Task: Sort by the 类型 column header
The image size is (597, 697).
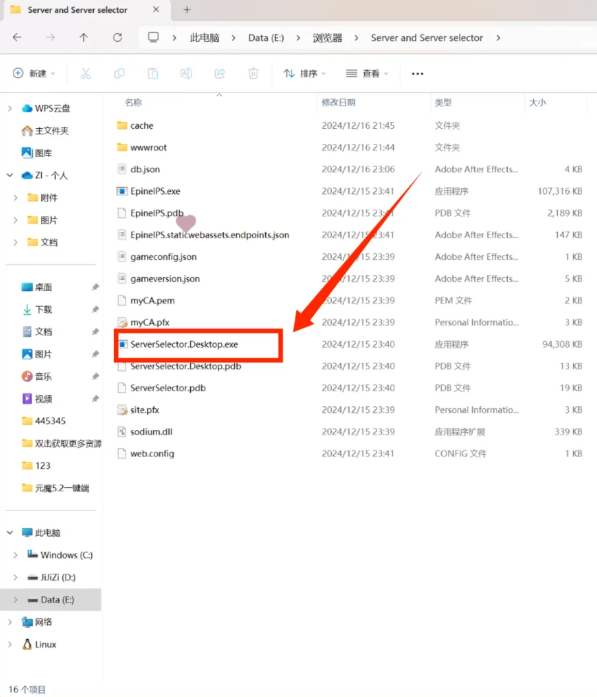Action: click(x=443, y=102)
